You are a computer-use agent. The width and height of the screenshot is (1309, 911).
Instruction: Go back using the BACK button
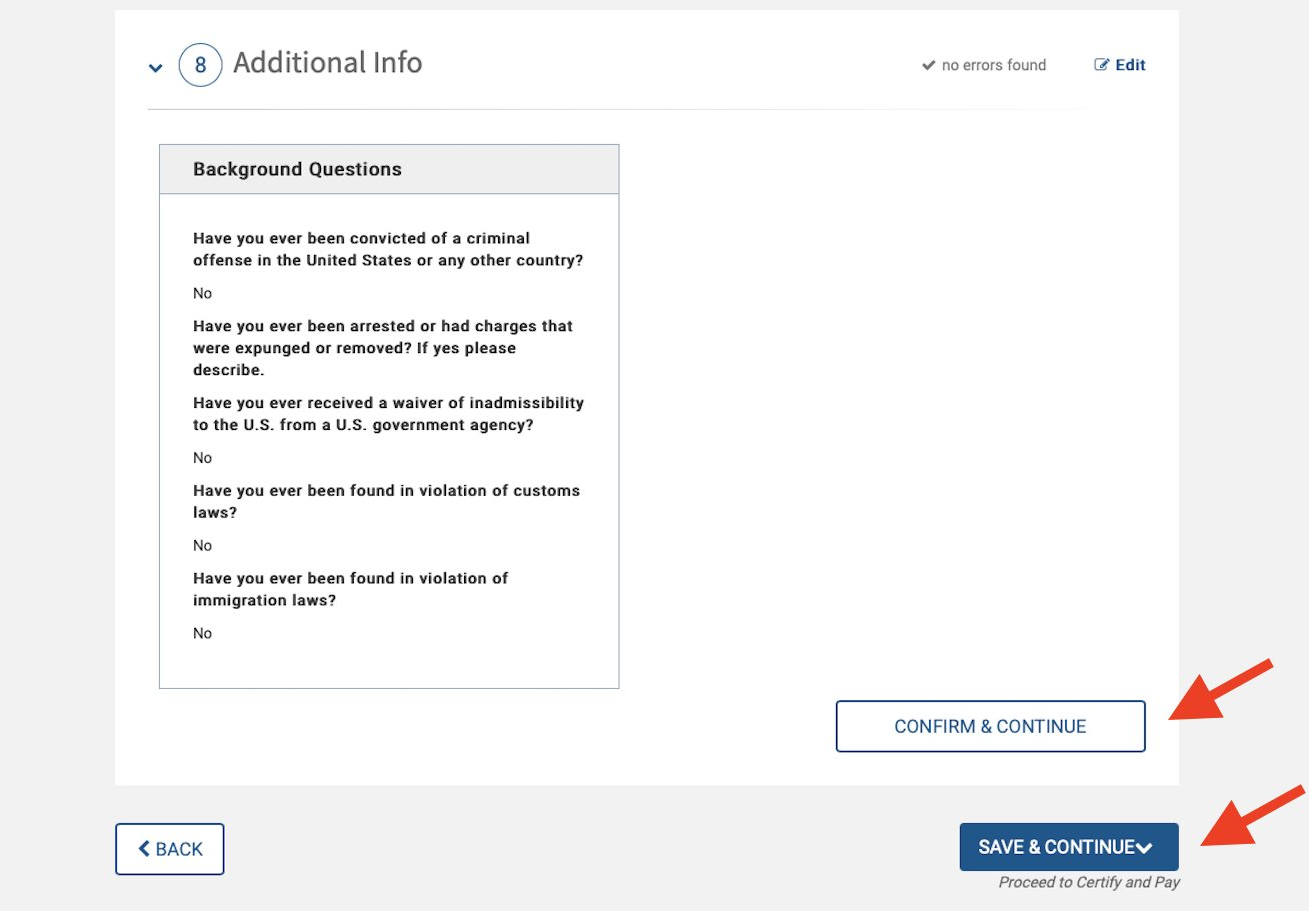tap(170, 849)
